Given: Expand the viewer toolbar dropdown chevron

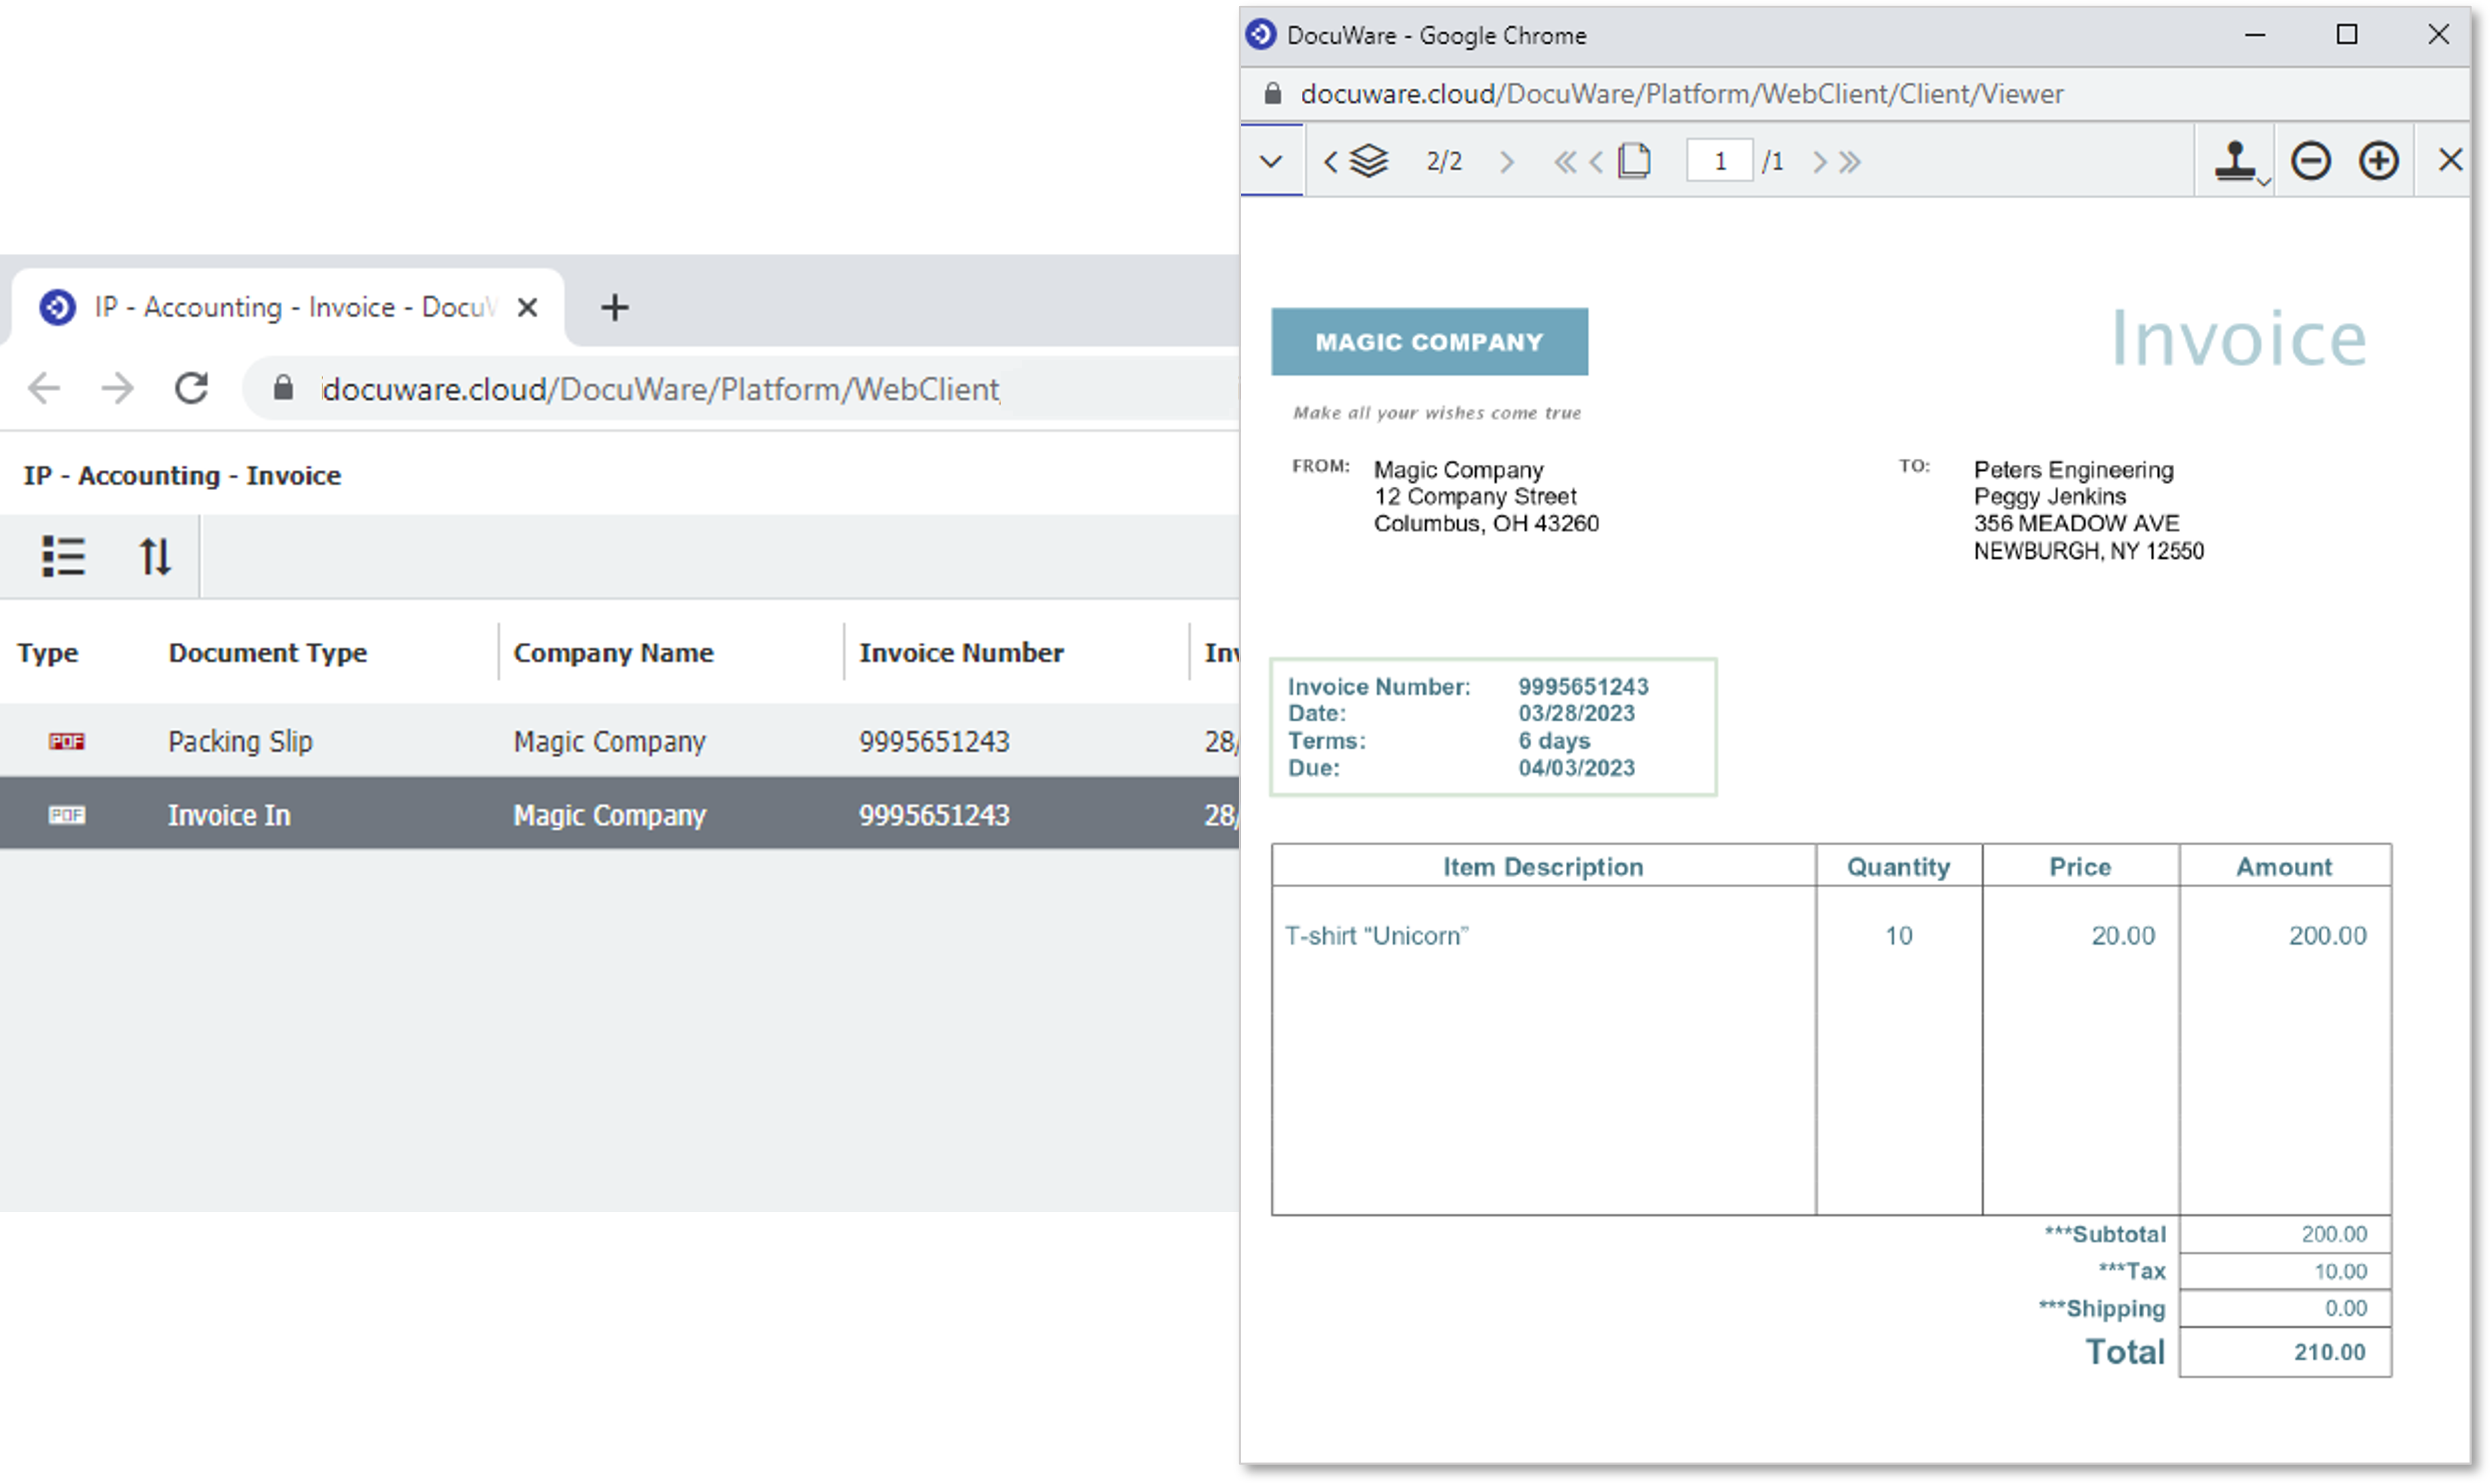Looking at the screenshot, I should [x=1271, y=161].
